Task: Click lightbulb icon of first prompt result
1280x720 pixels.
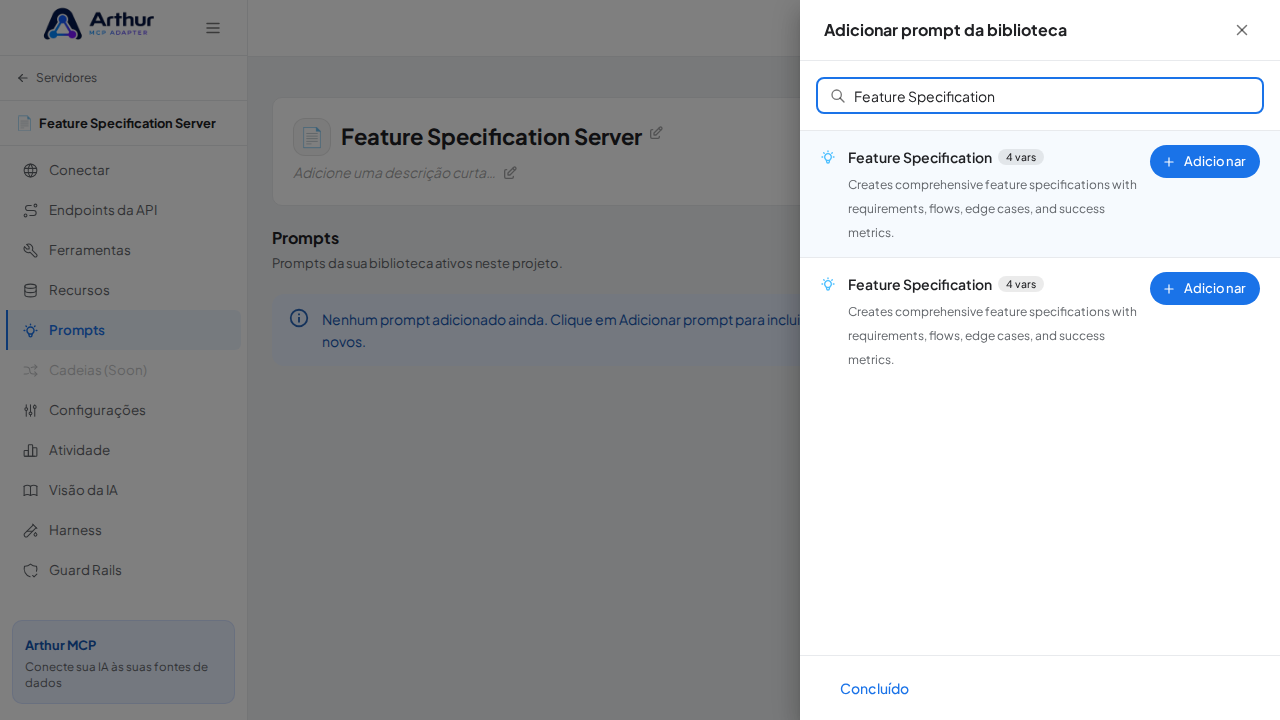Action: 828,157
